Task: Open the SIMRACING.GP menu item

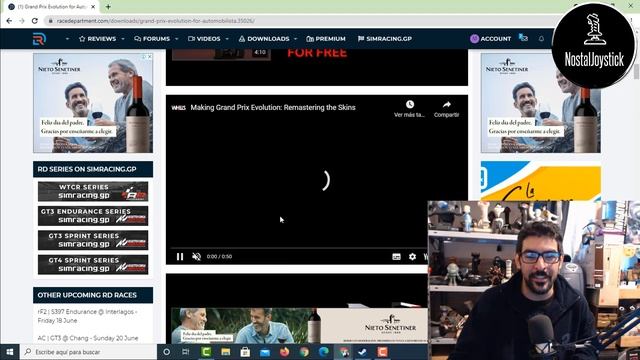Action: pos(384,39)
